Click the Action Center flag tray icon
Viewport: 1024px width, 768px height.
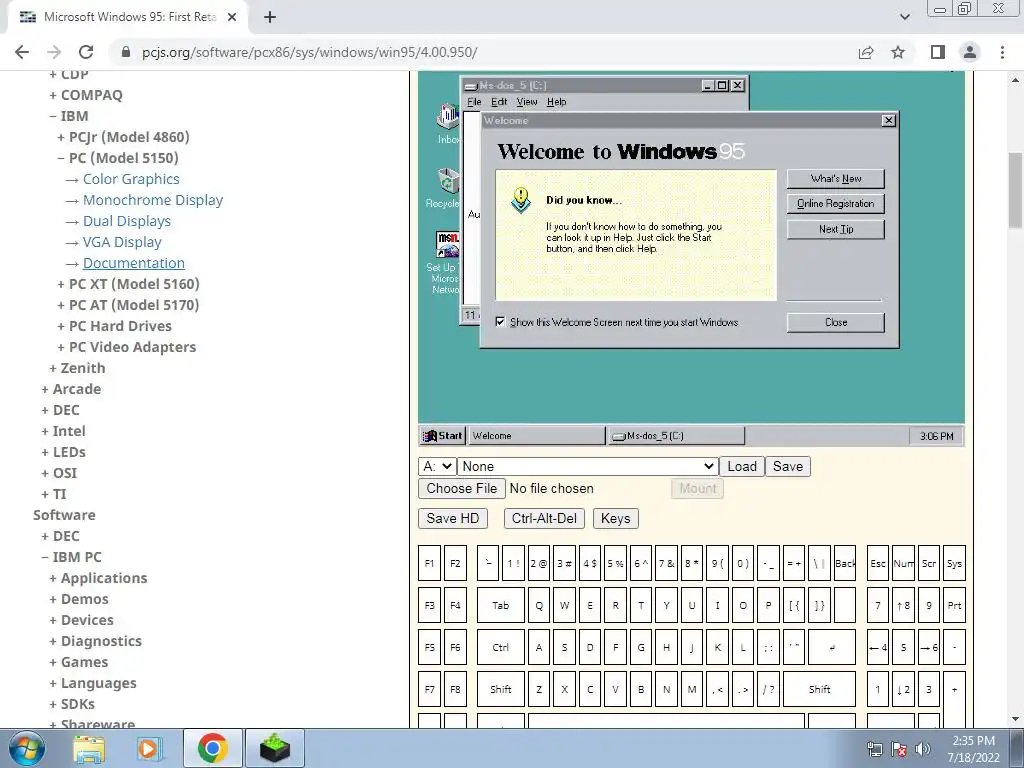pyautogui.click(x=899, y=749)
